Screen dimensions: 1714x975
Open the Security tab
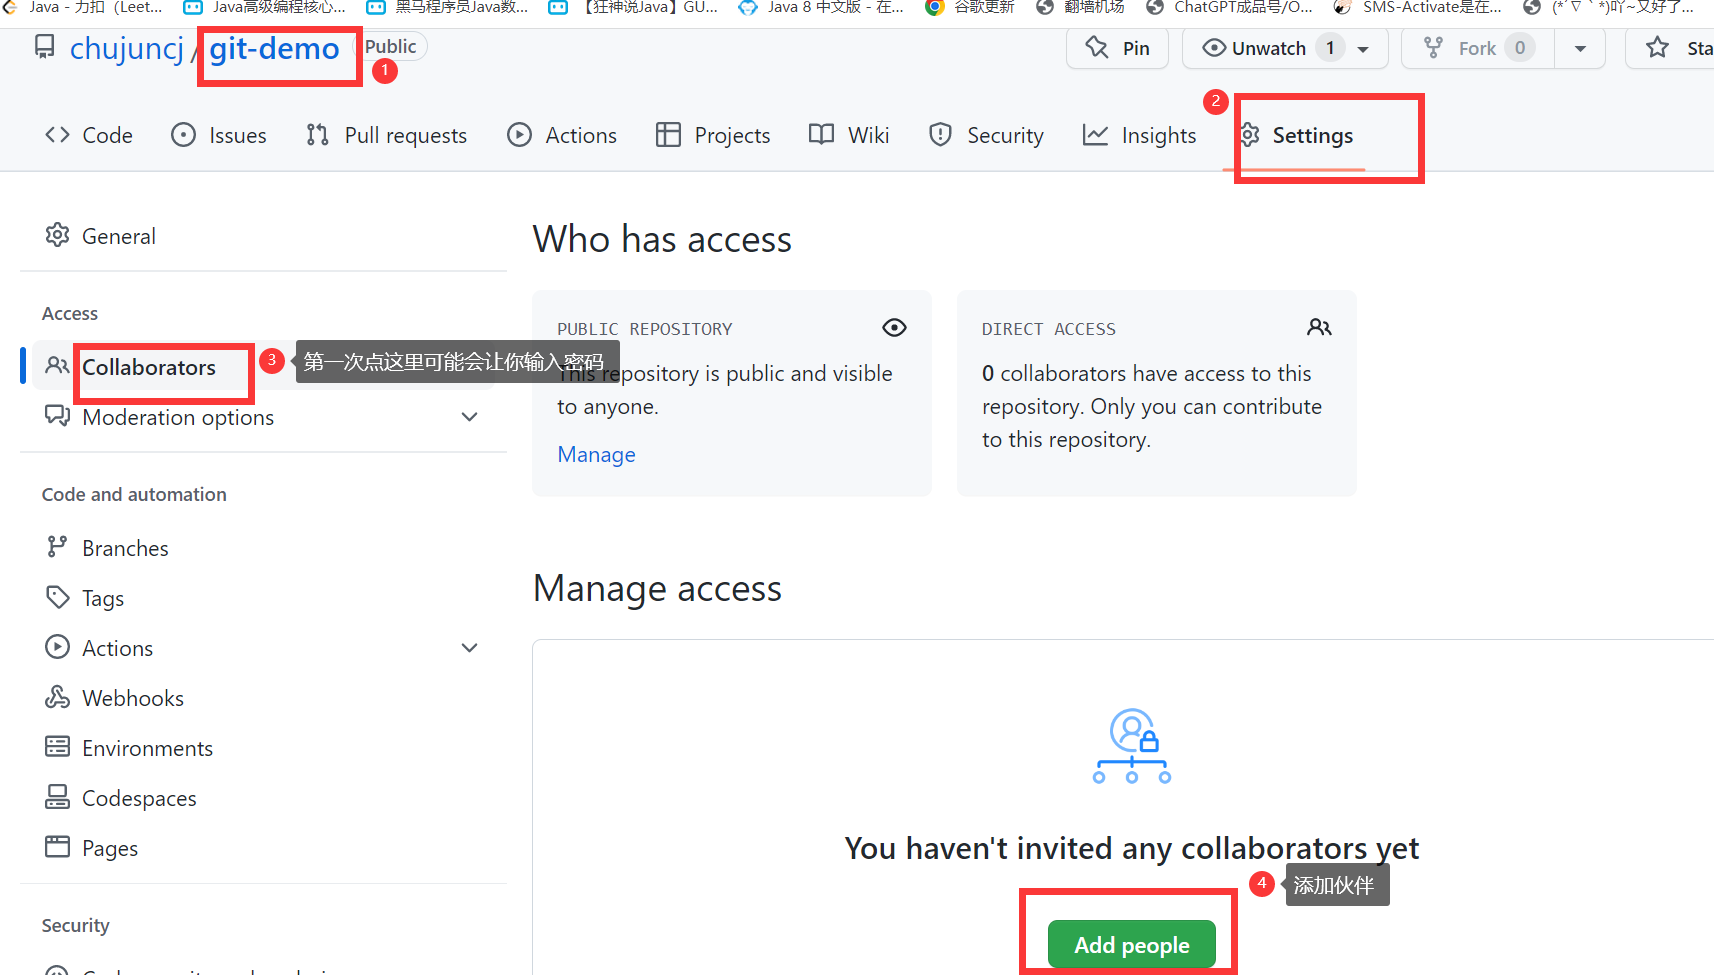pyautogui.click(x=986, y=135)
